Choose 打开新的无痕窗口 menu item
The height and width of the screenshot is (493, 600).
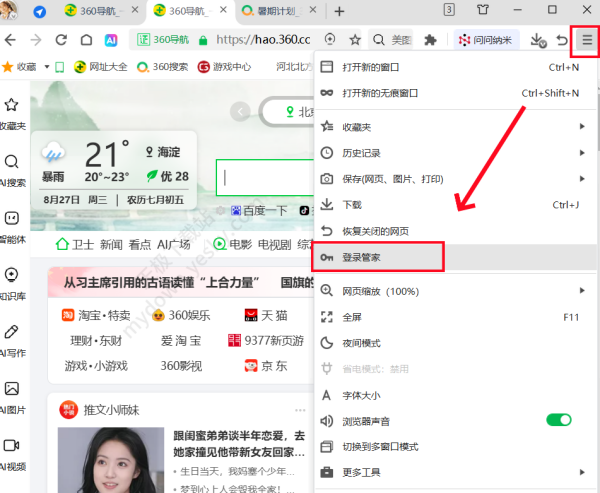[x=380, y=93]
